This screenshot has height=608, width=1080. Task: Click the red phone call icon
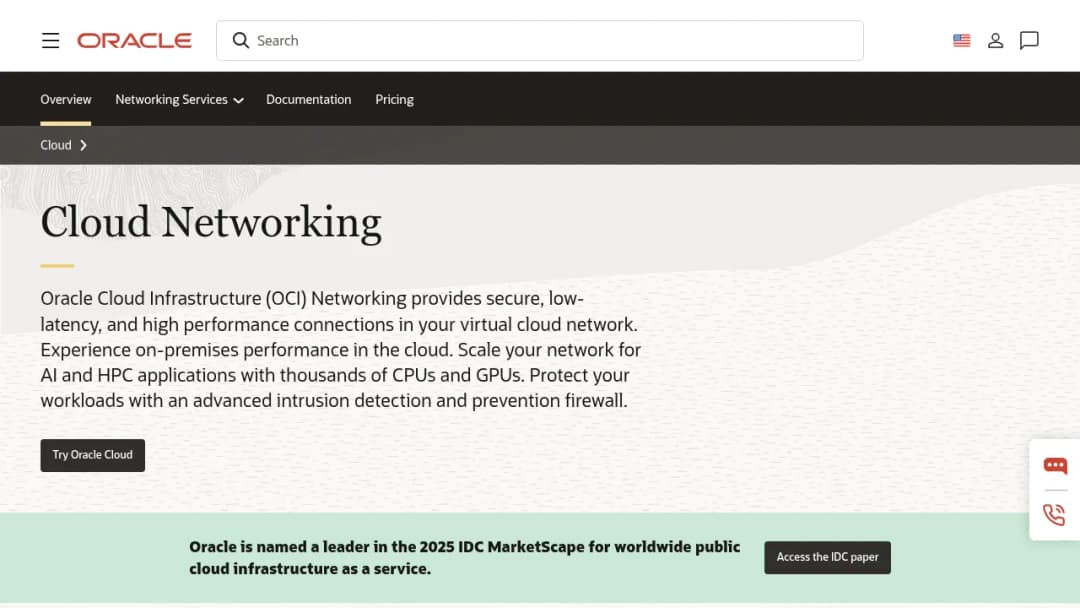click(1054, 514)
